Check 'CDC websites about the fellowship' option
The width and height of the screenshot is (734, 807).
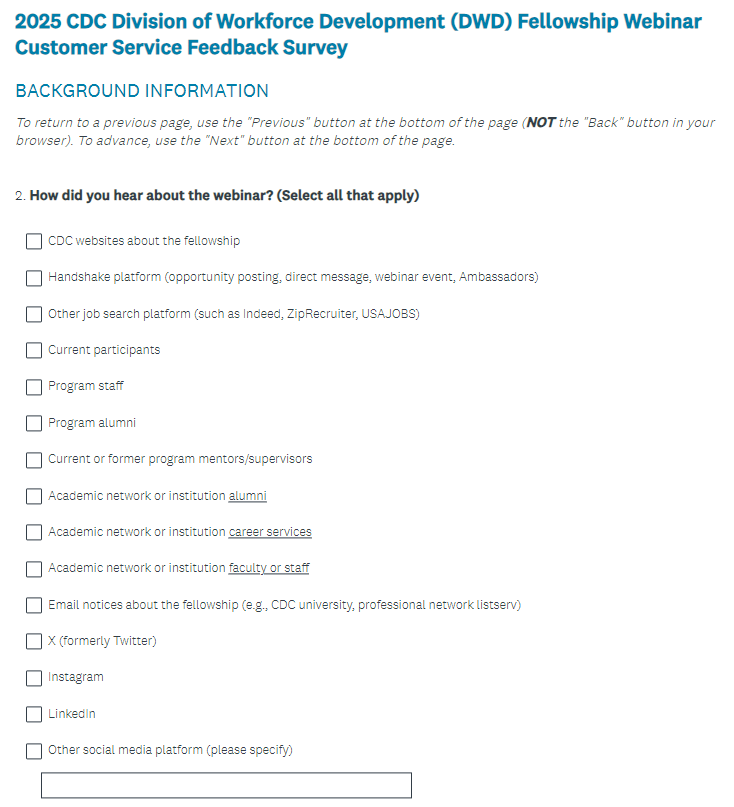[34, 241]
